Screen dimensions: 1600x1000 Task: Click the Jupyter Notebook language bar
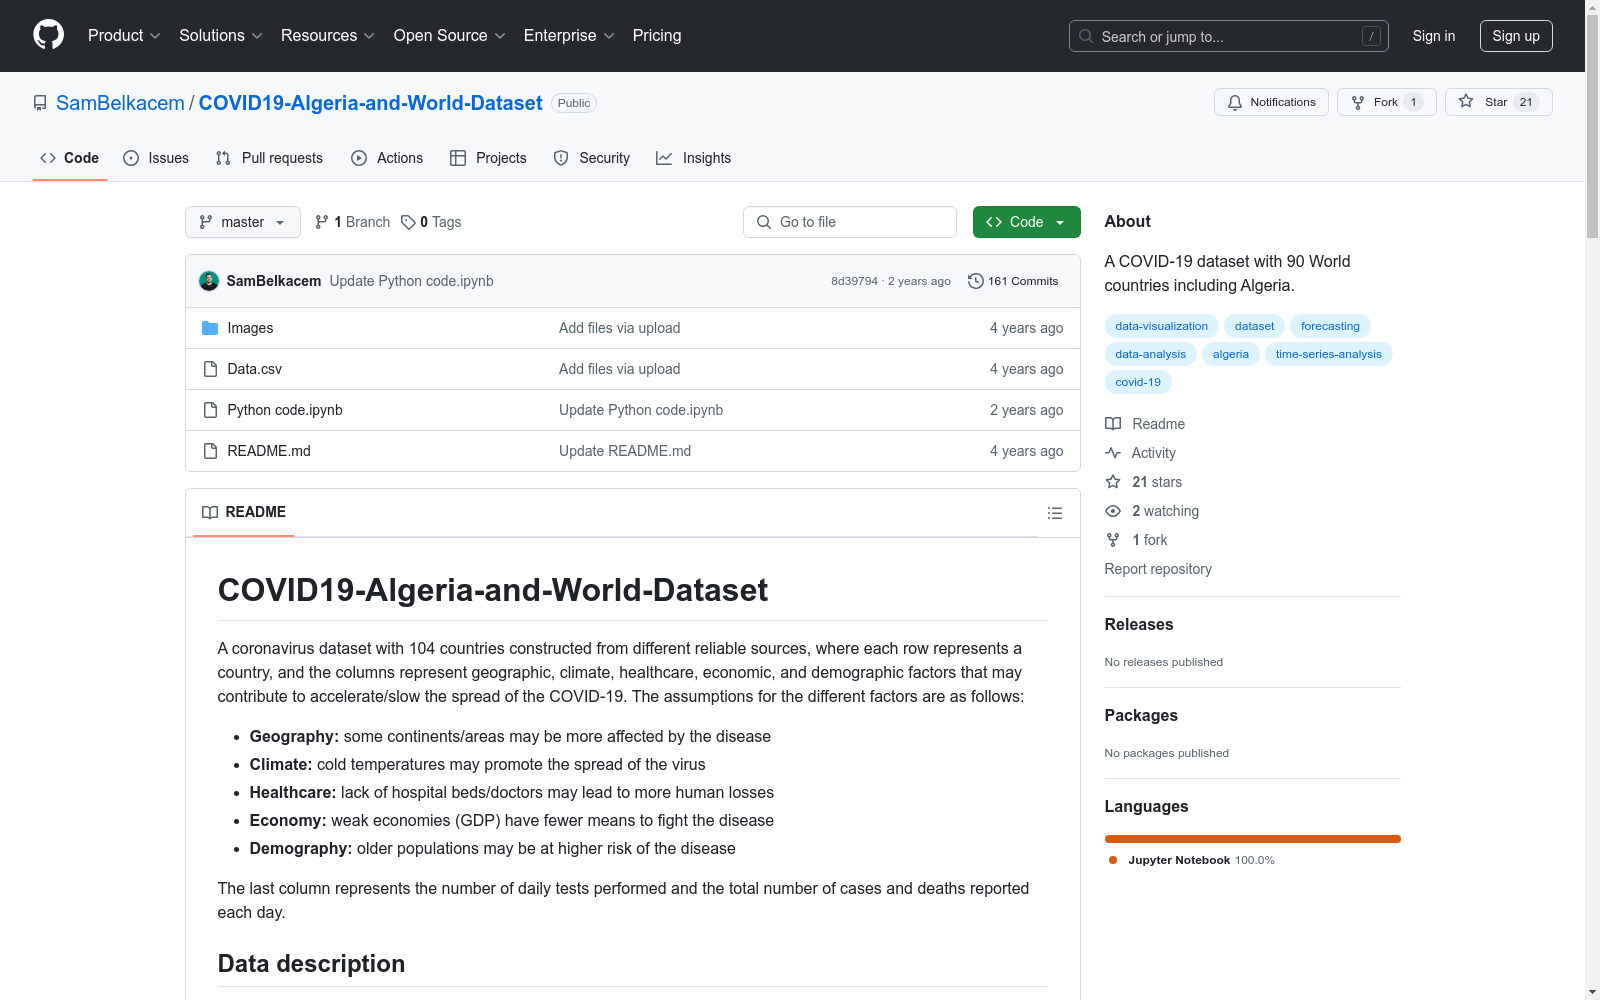point(1253,839)
